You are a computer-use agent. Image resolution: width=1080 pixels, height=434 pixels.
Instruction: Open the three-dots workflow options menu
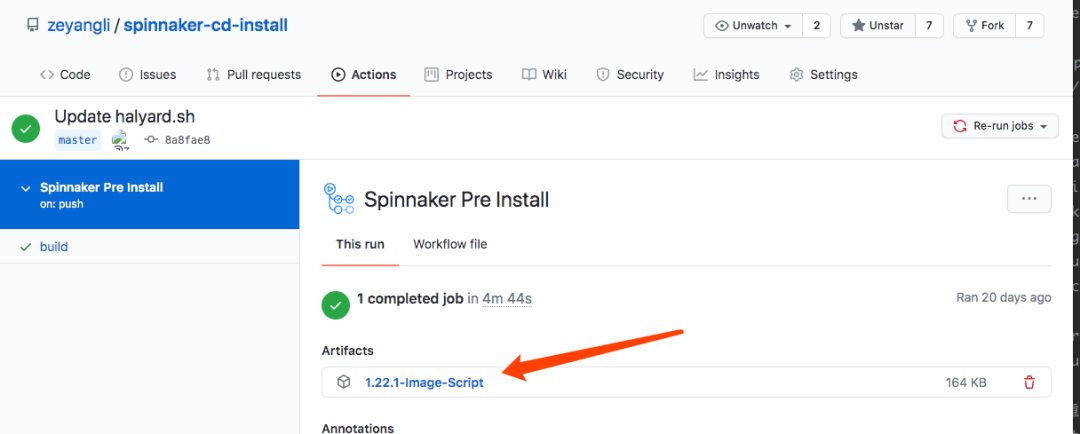click(1029, 199)
